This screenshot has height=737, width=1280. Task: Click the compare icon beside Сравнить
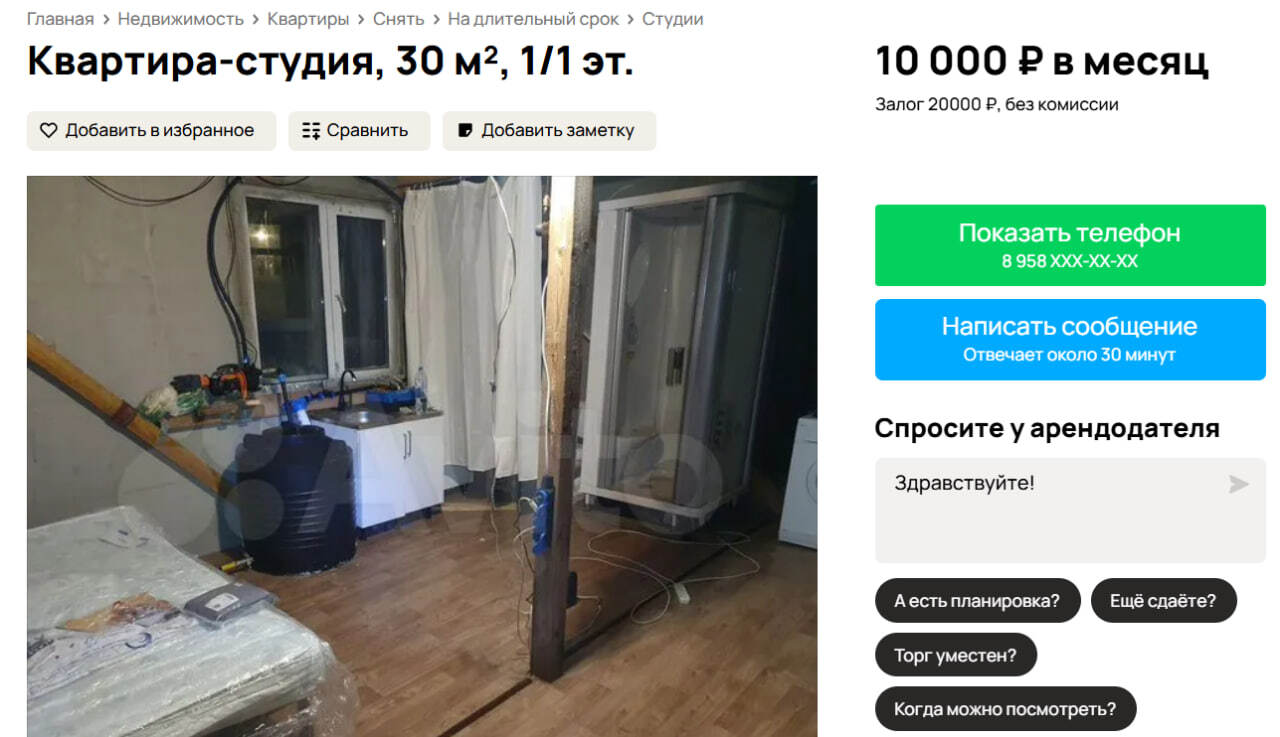(311, 131)
